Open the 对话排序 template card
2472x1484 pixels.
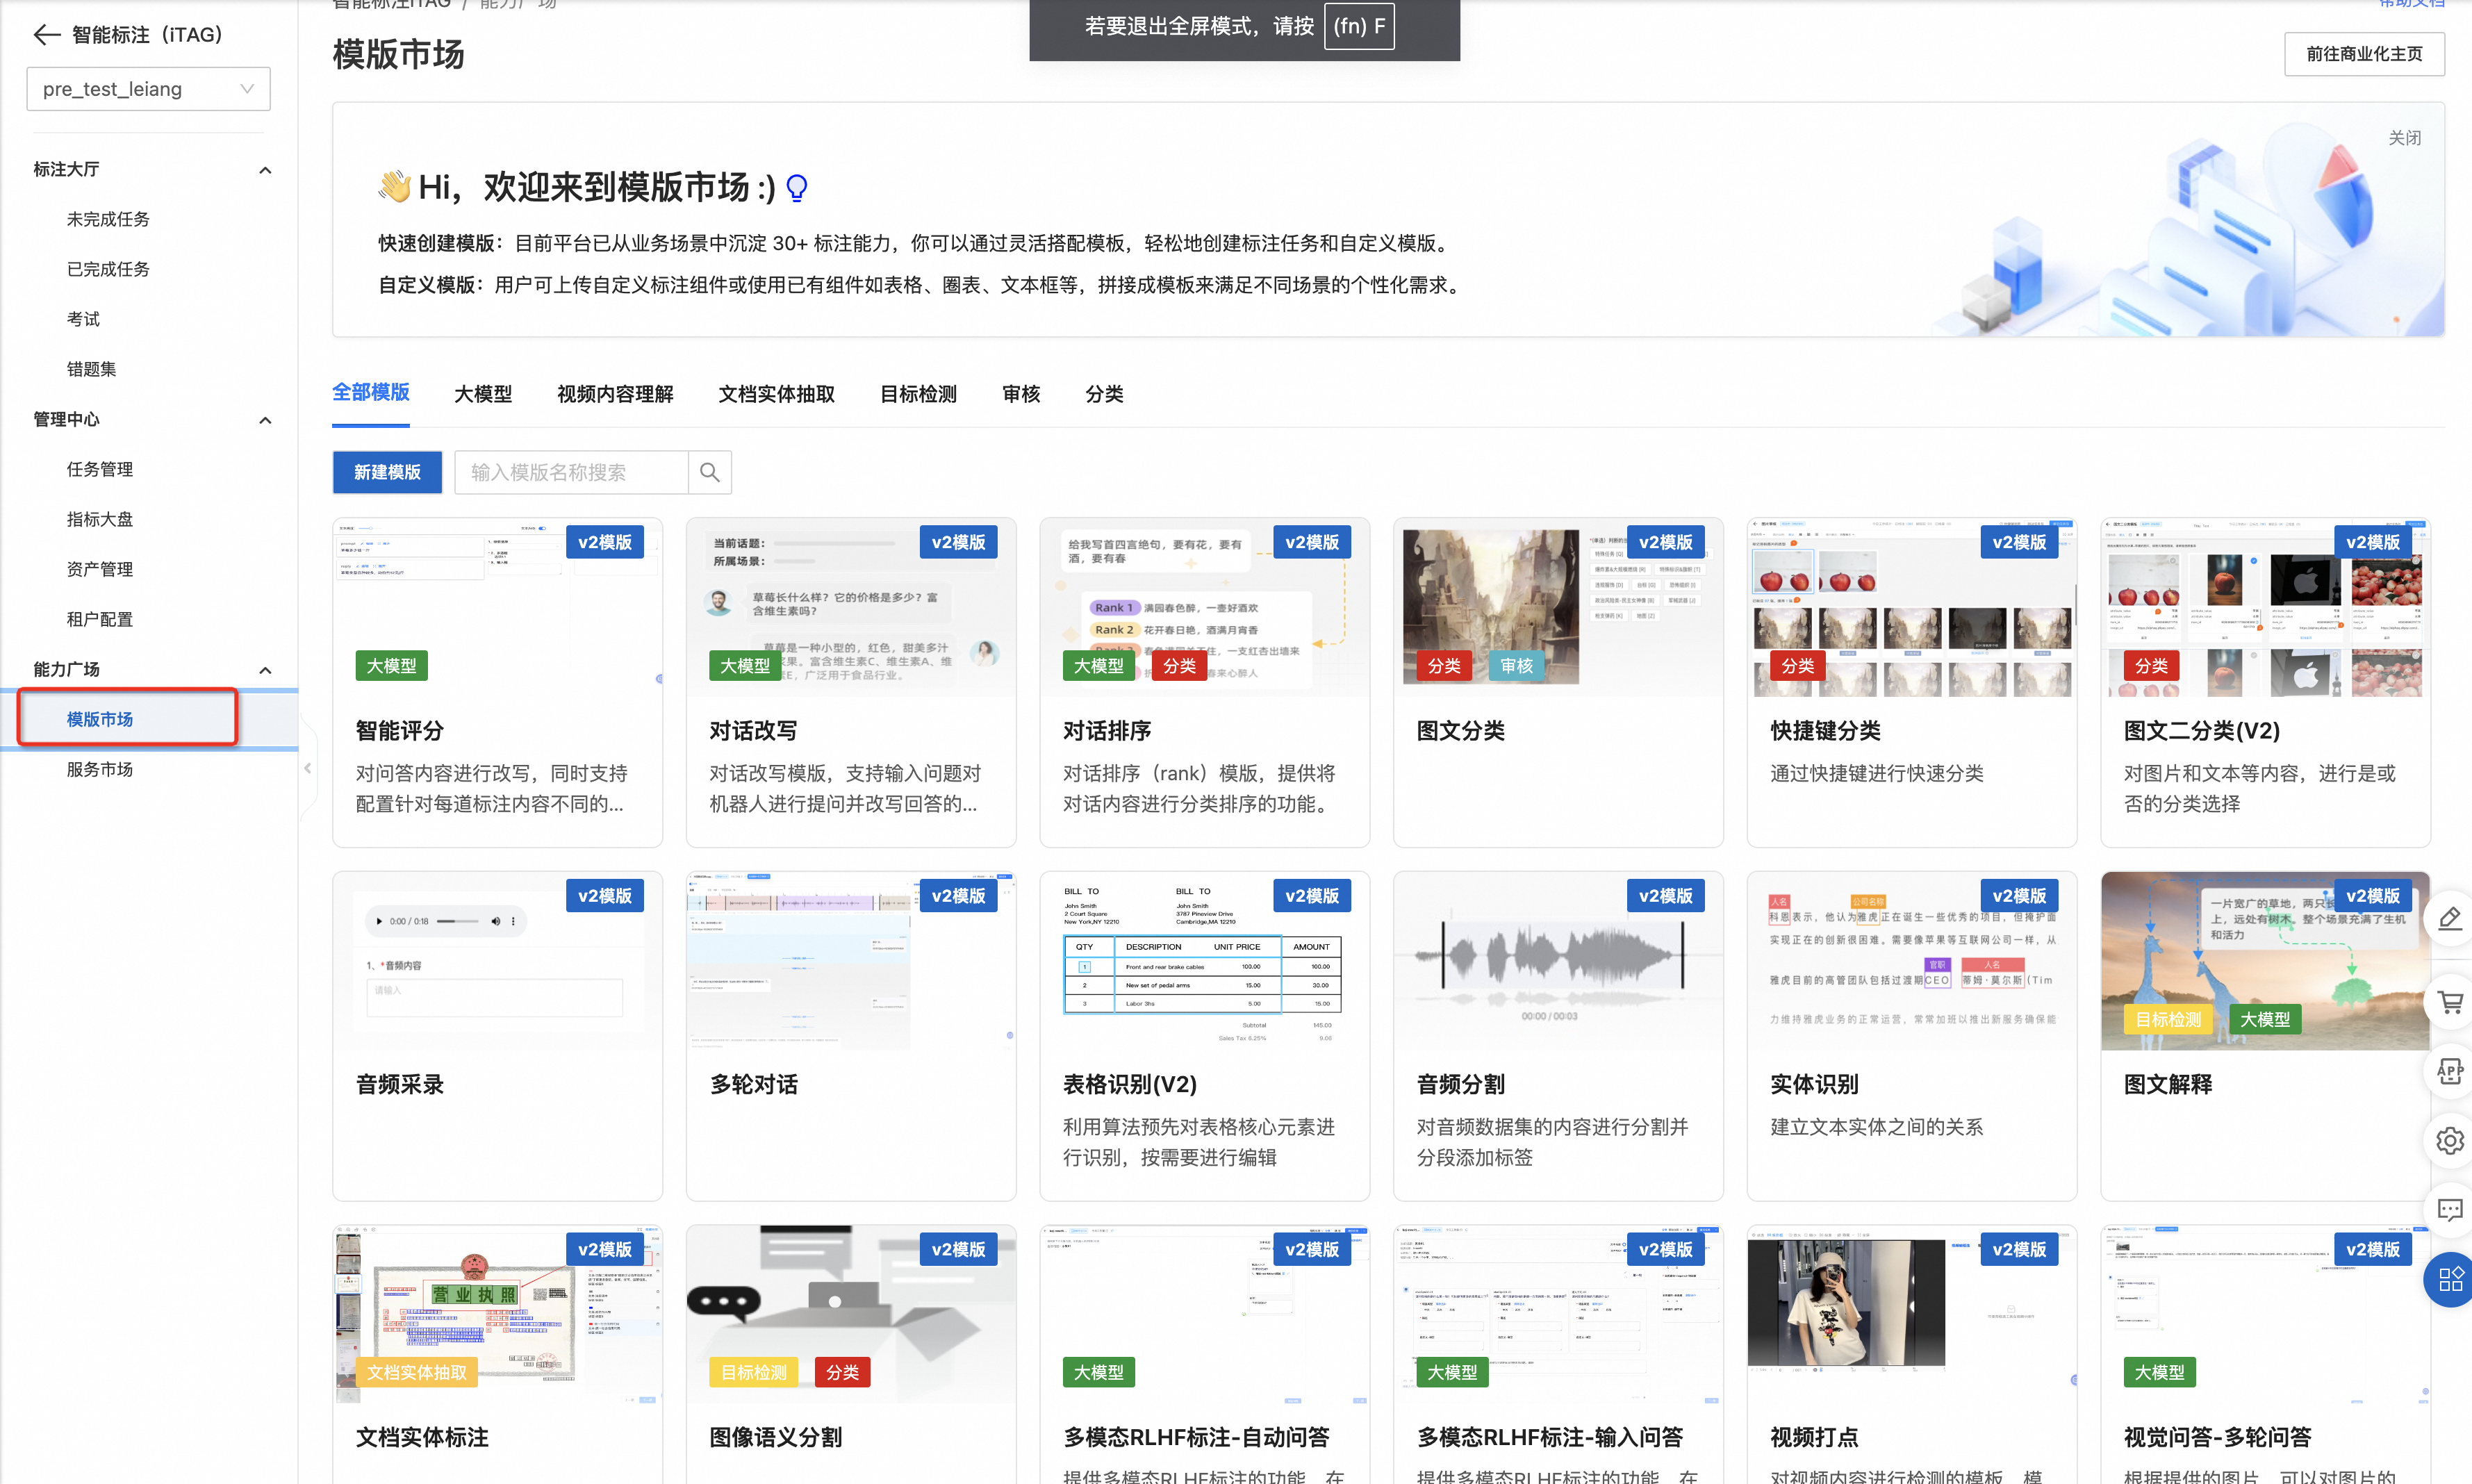1204,682
